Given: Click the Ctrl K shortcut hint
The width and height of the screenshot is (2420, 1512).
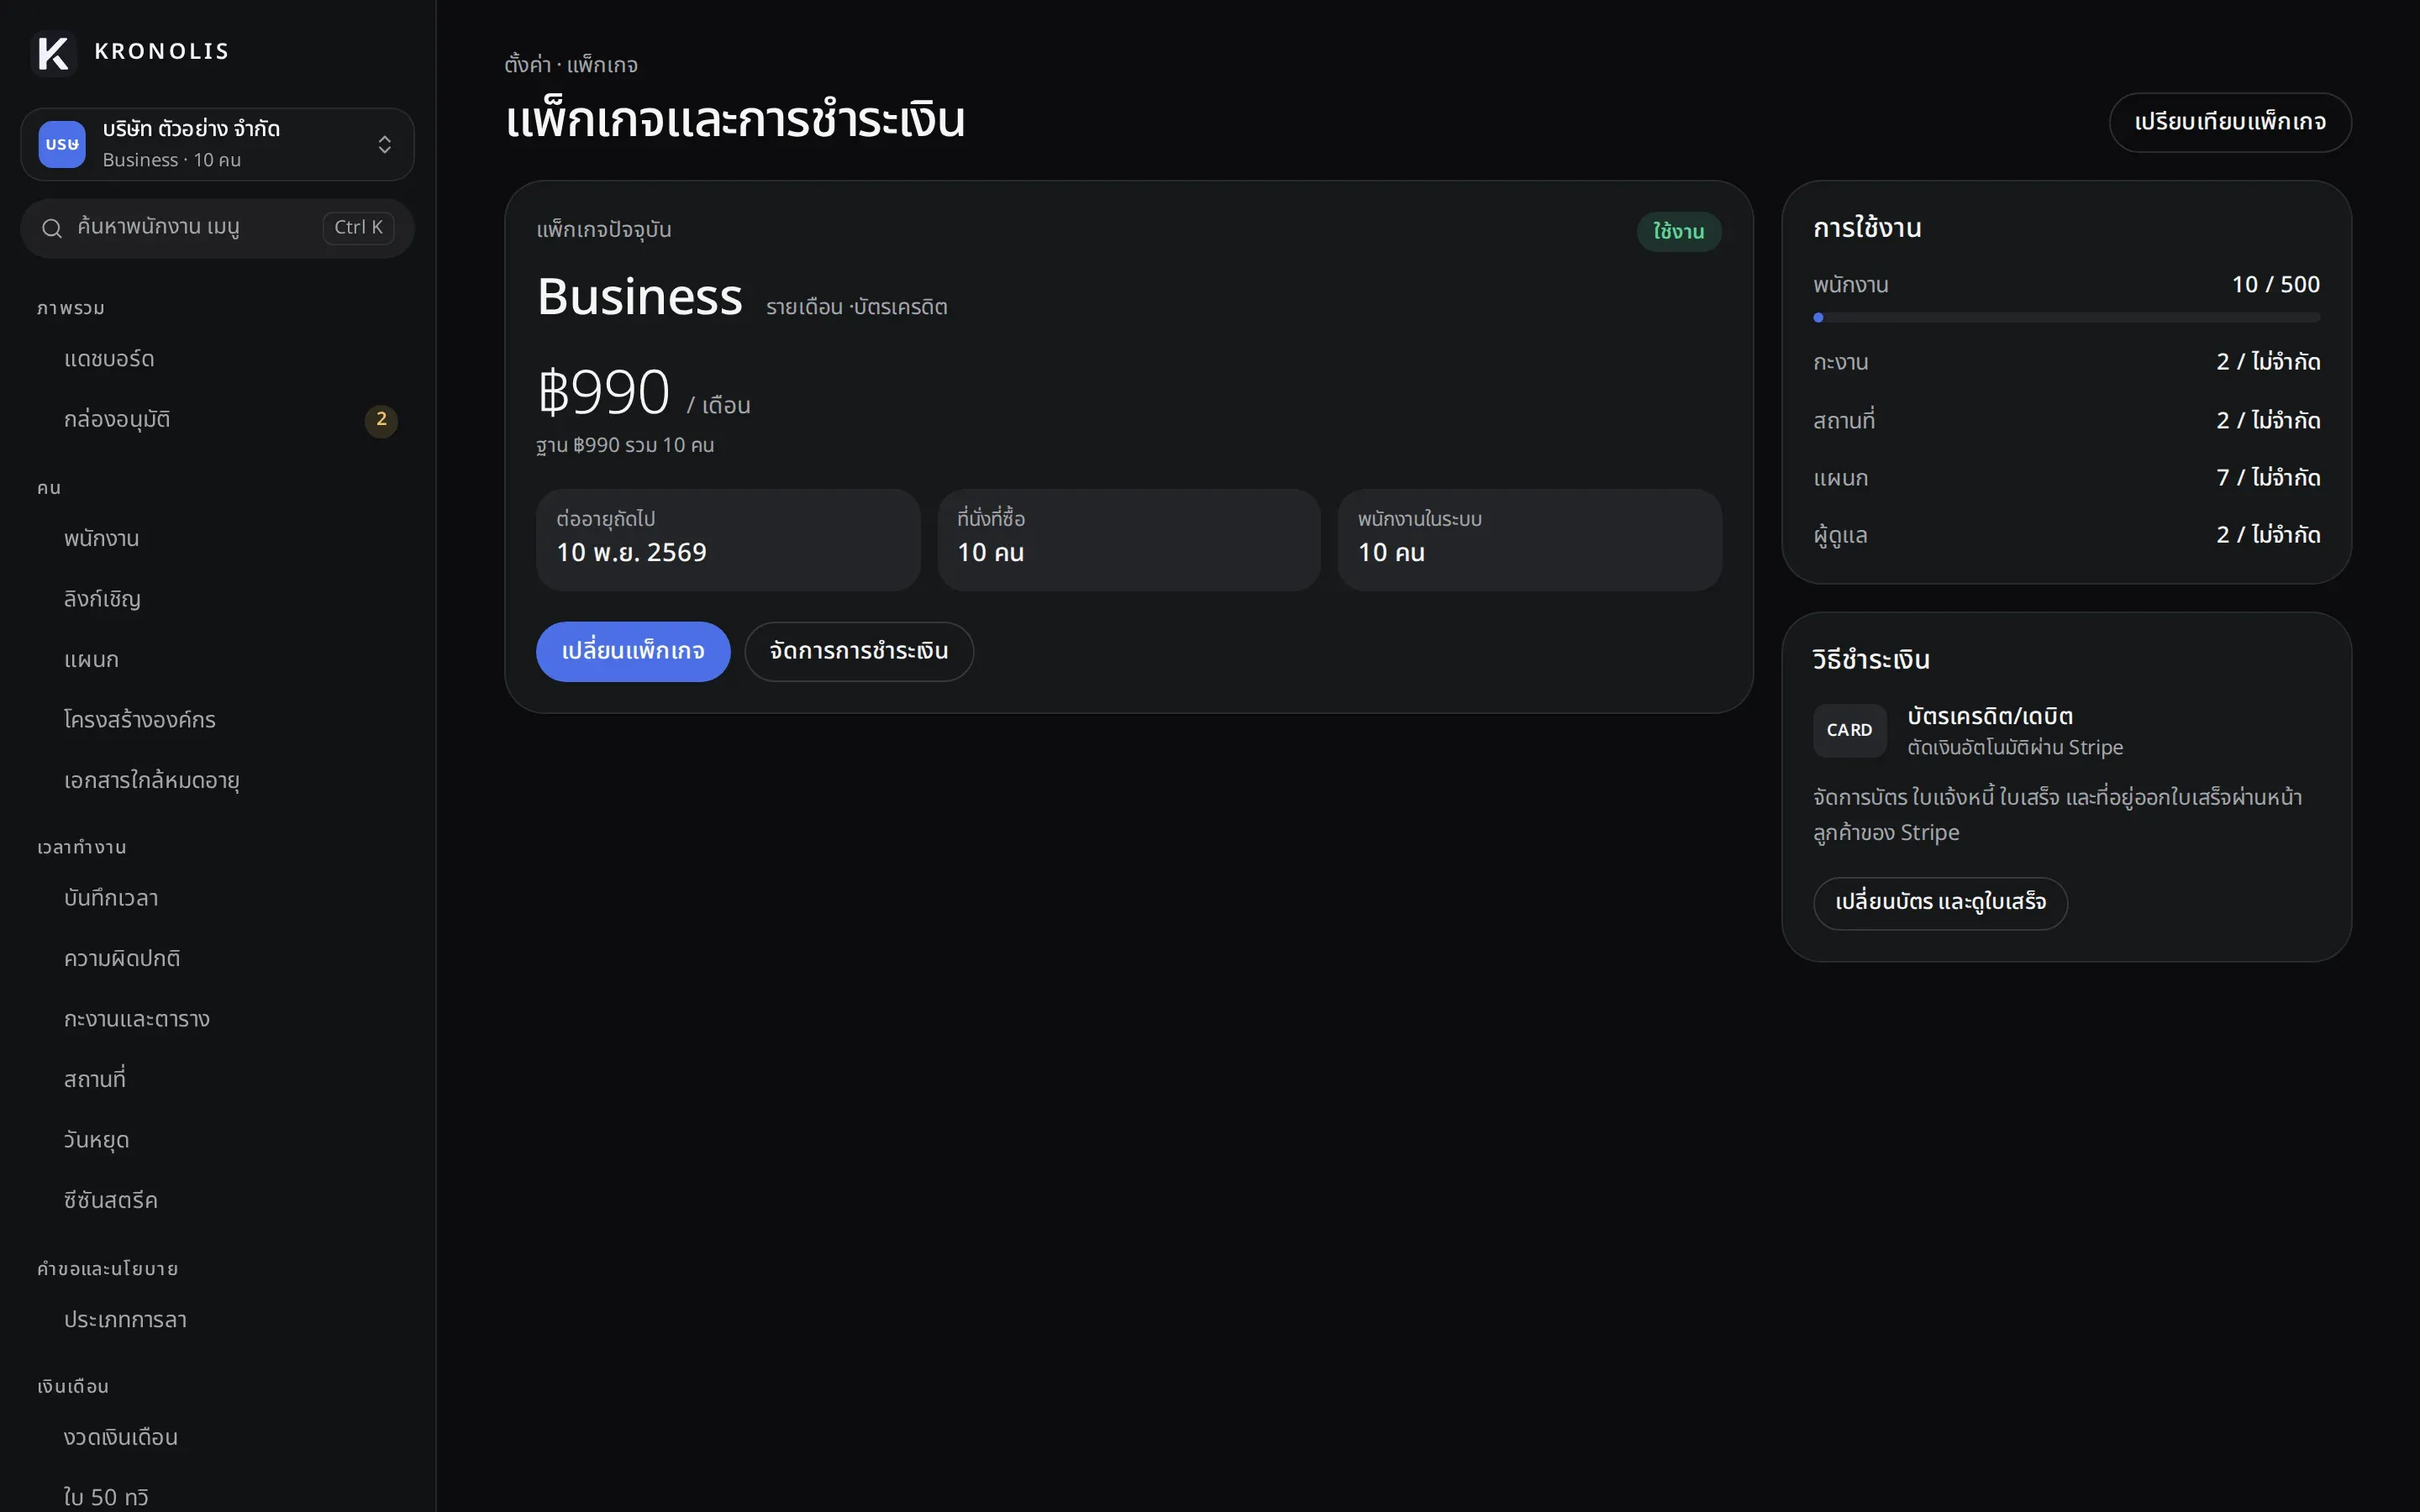Looking at the screenshot, I should [358, 228].
